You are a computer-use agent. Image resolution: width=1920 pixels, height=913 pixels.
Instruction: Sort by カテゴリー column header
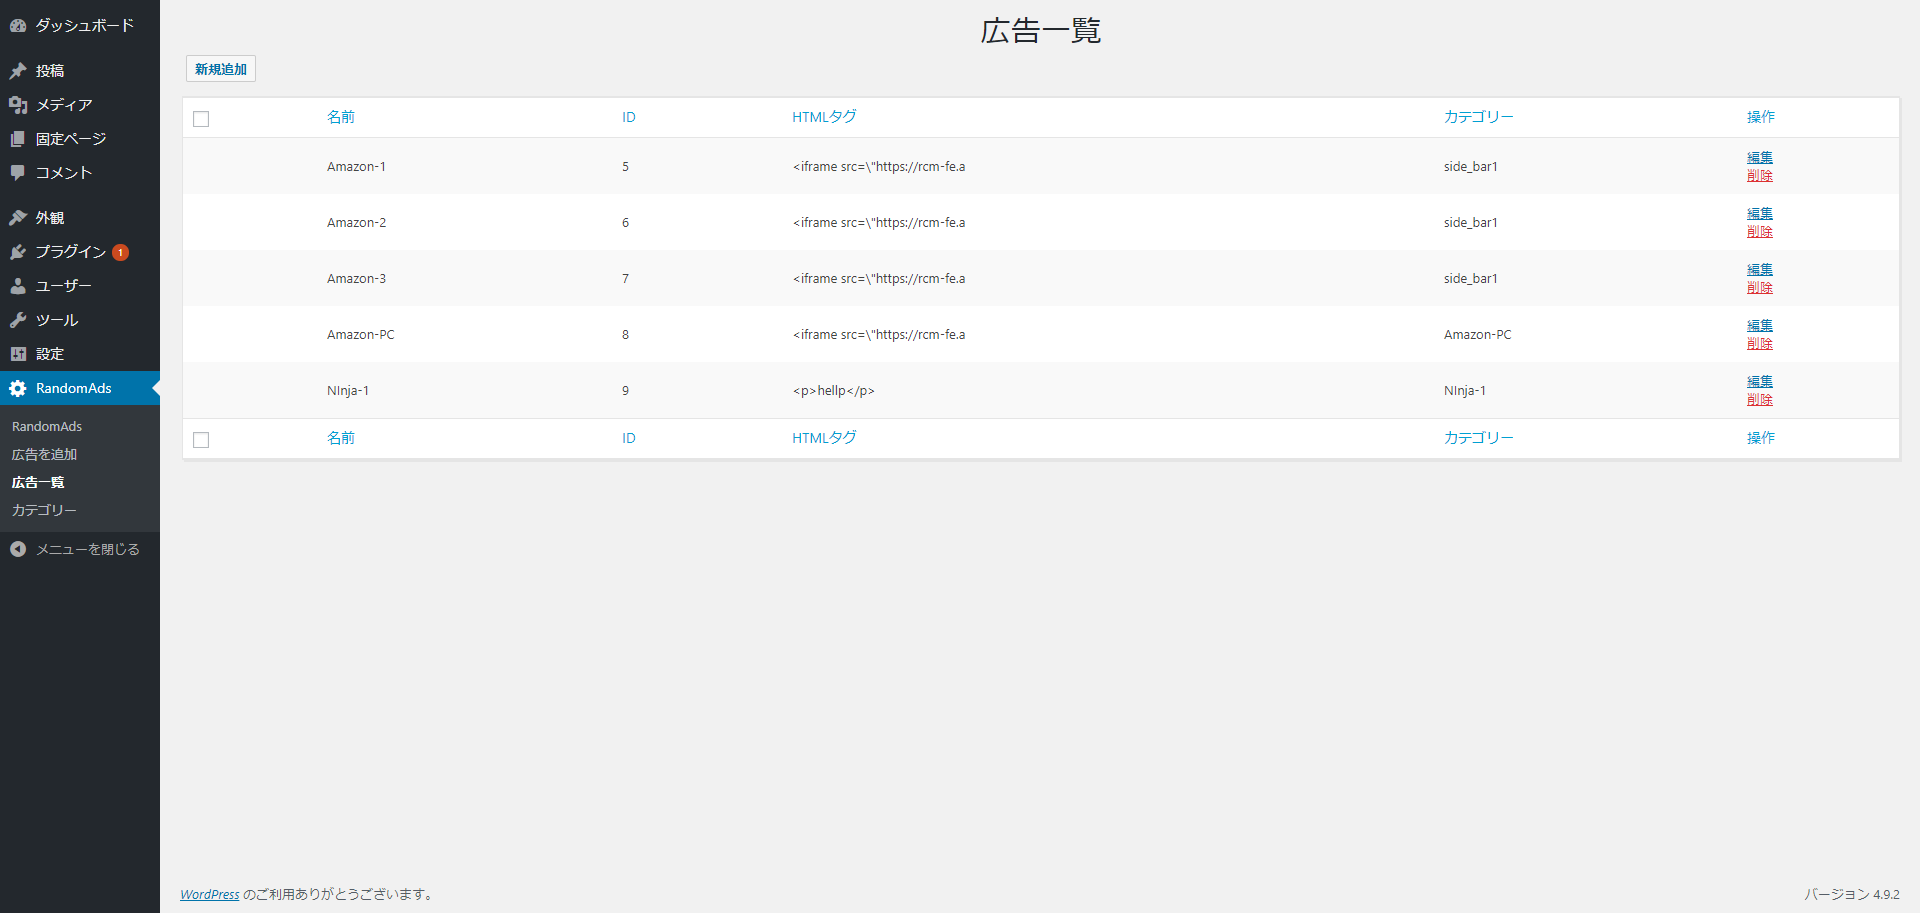[1479, 117]
